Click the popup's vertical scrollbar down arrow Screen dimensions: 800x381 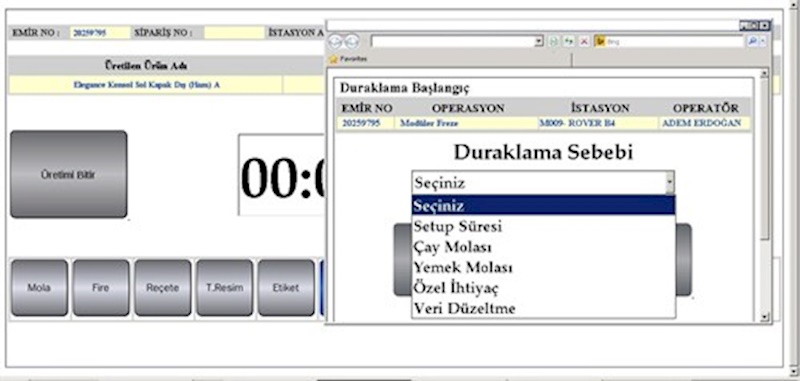point(764,317)
